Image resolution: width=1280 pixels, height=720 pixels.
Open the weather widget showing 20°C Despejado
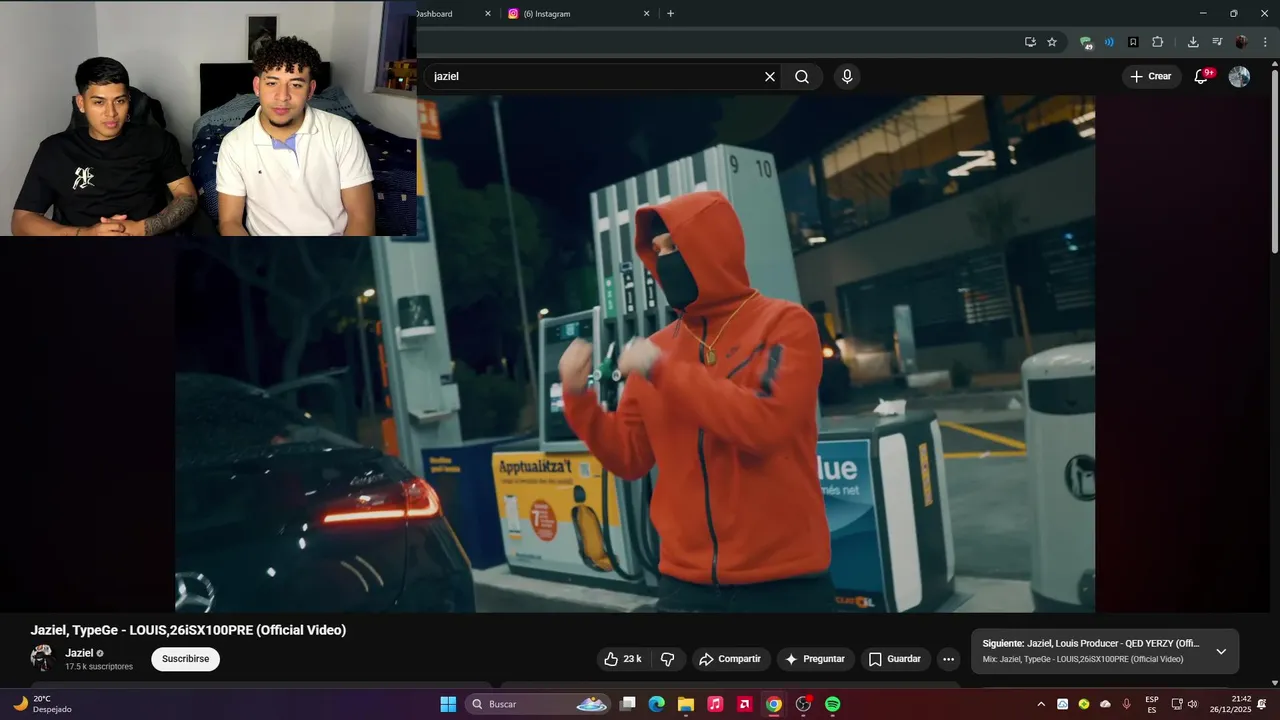tap(43, 704)
